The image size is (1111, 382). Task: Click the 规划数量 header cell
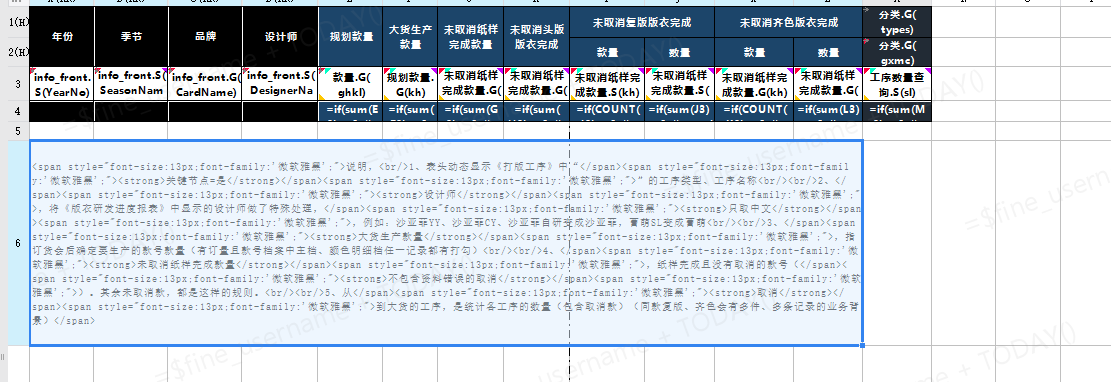tap(351, 37)
